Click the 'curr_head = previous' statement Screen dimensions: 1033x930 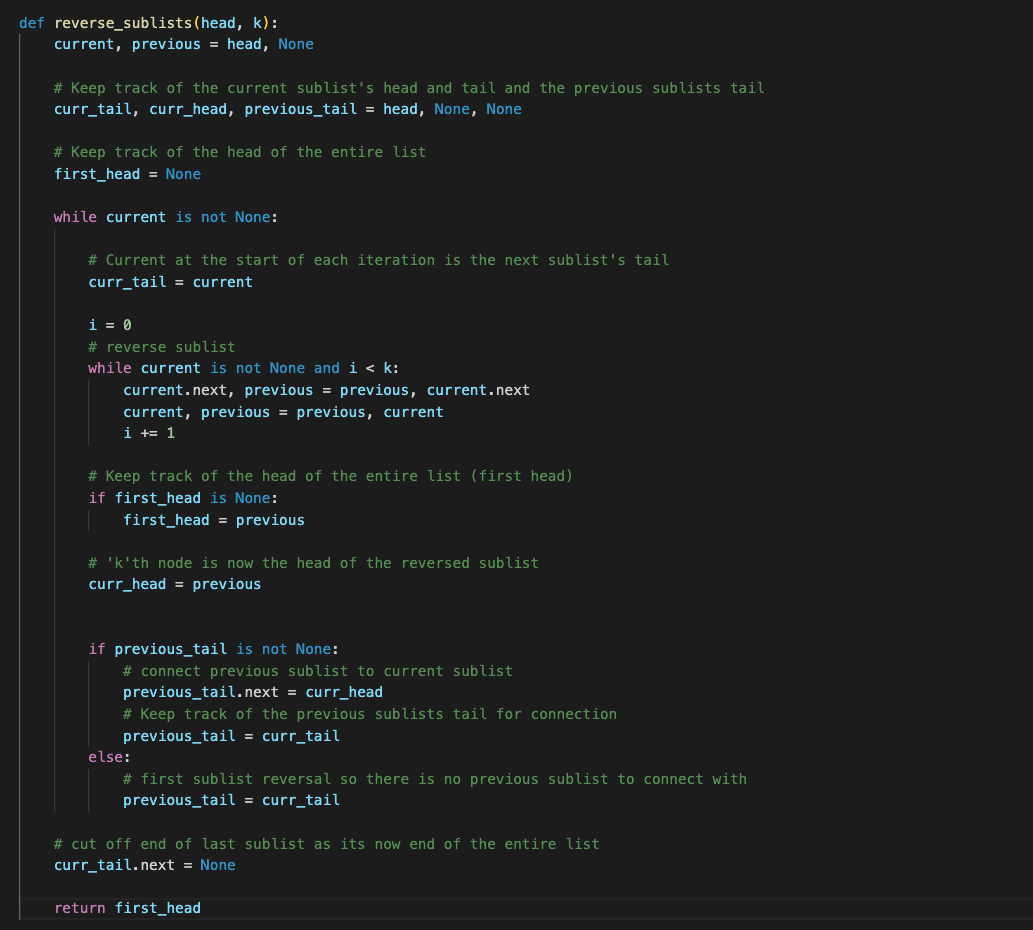point(174,584)
